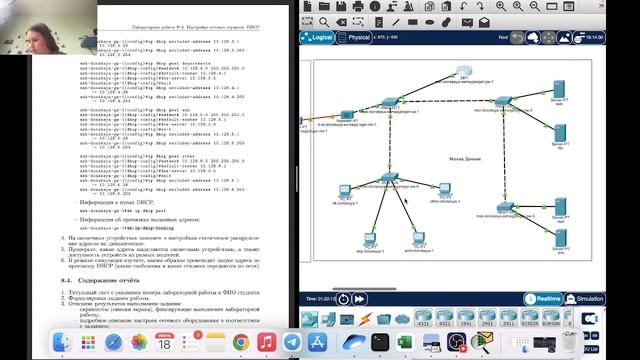Select the End Devices category
This screenshot has height=360, width=640.
pos(328,319)
